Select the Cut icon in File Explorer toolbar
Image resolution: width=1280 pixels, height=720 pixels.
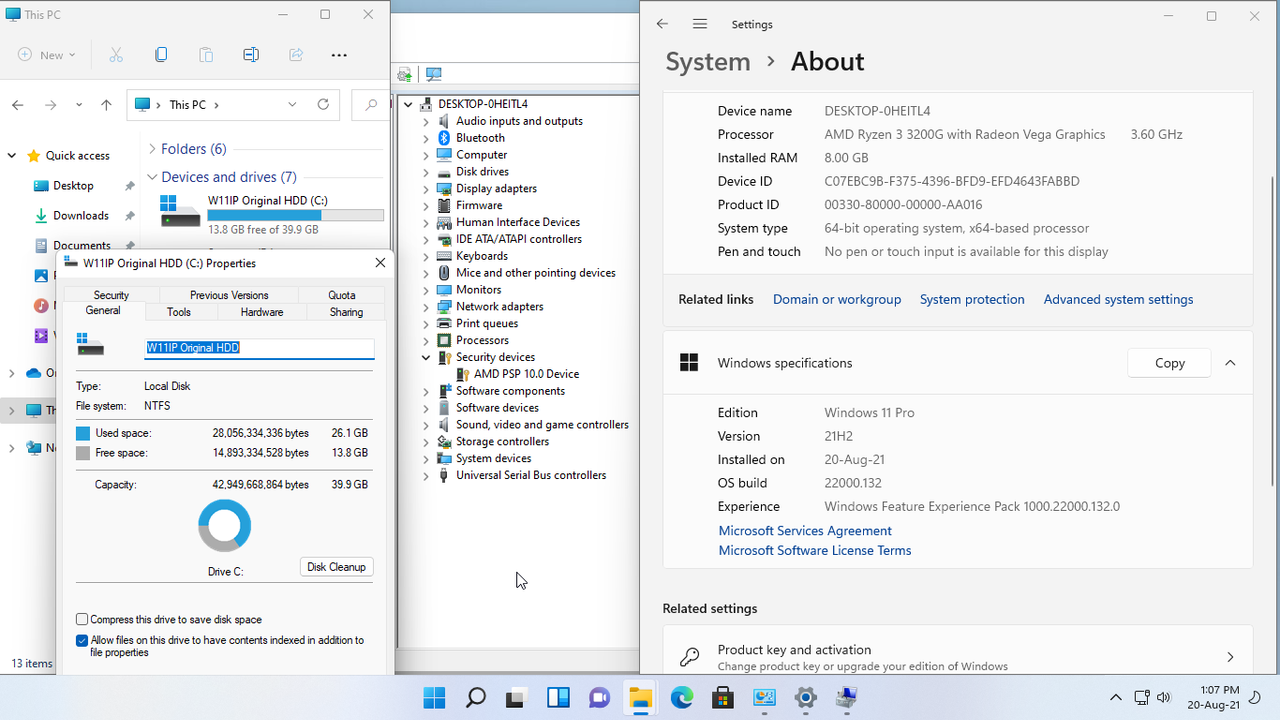116,55
